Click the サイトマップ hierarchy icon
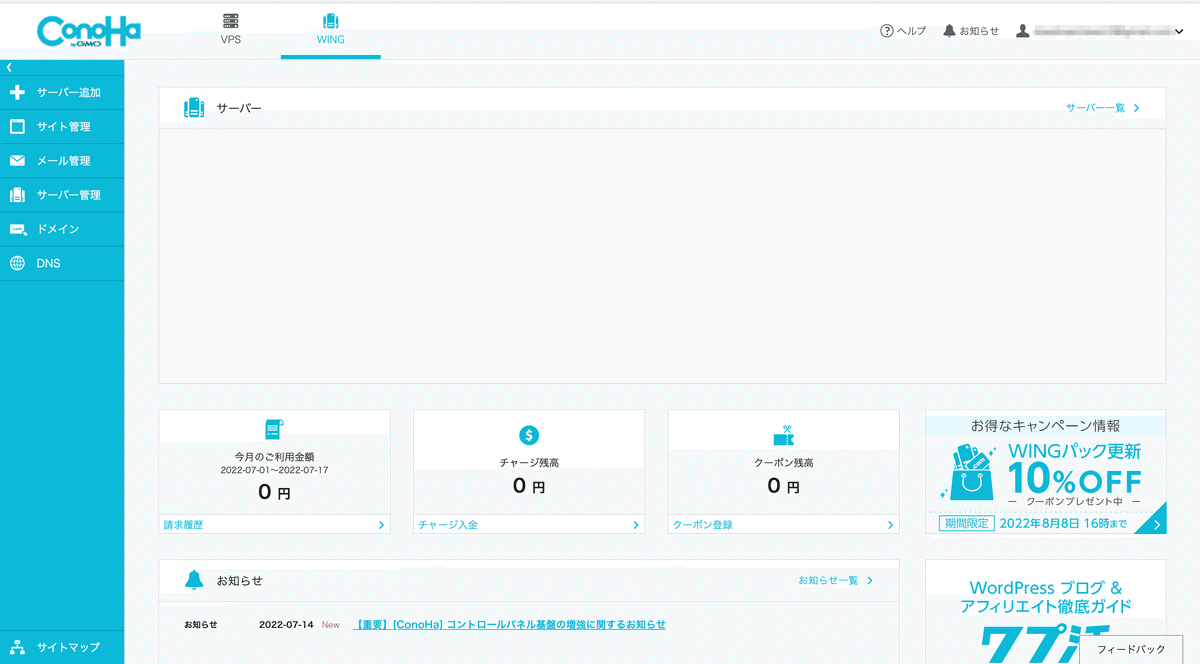This screenshot has height=664, width=1200. click(17, 647)
